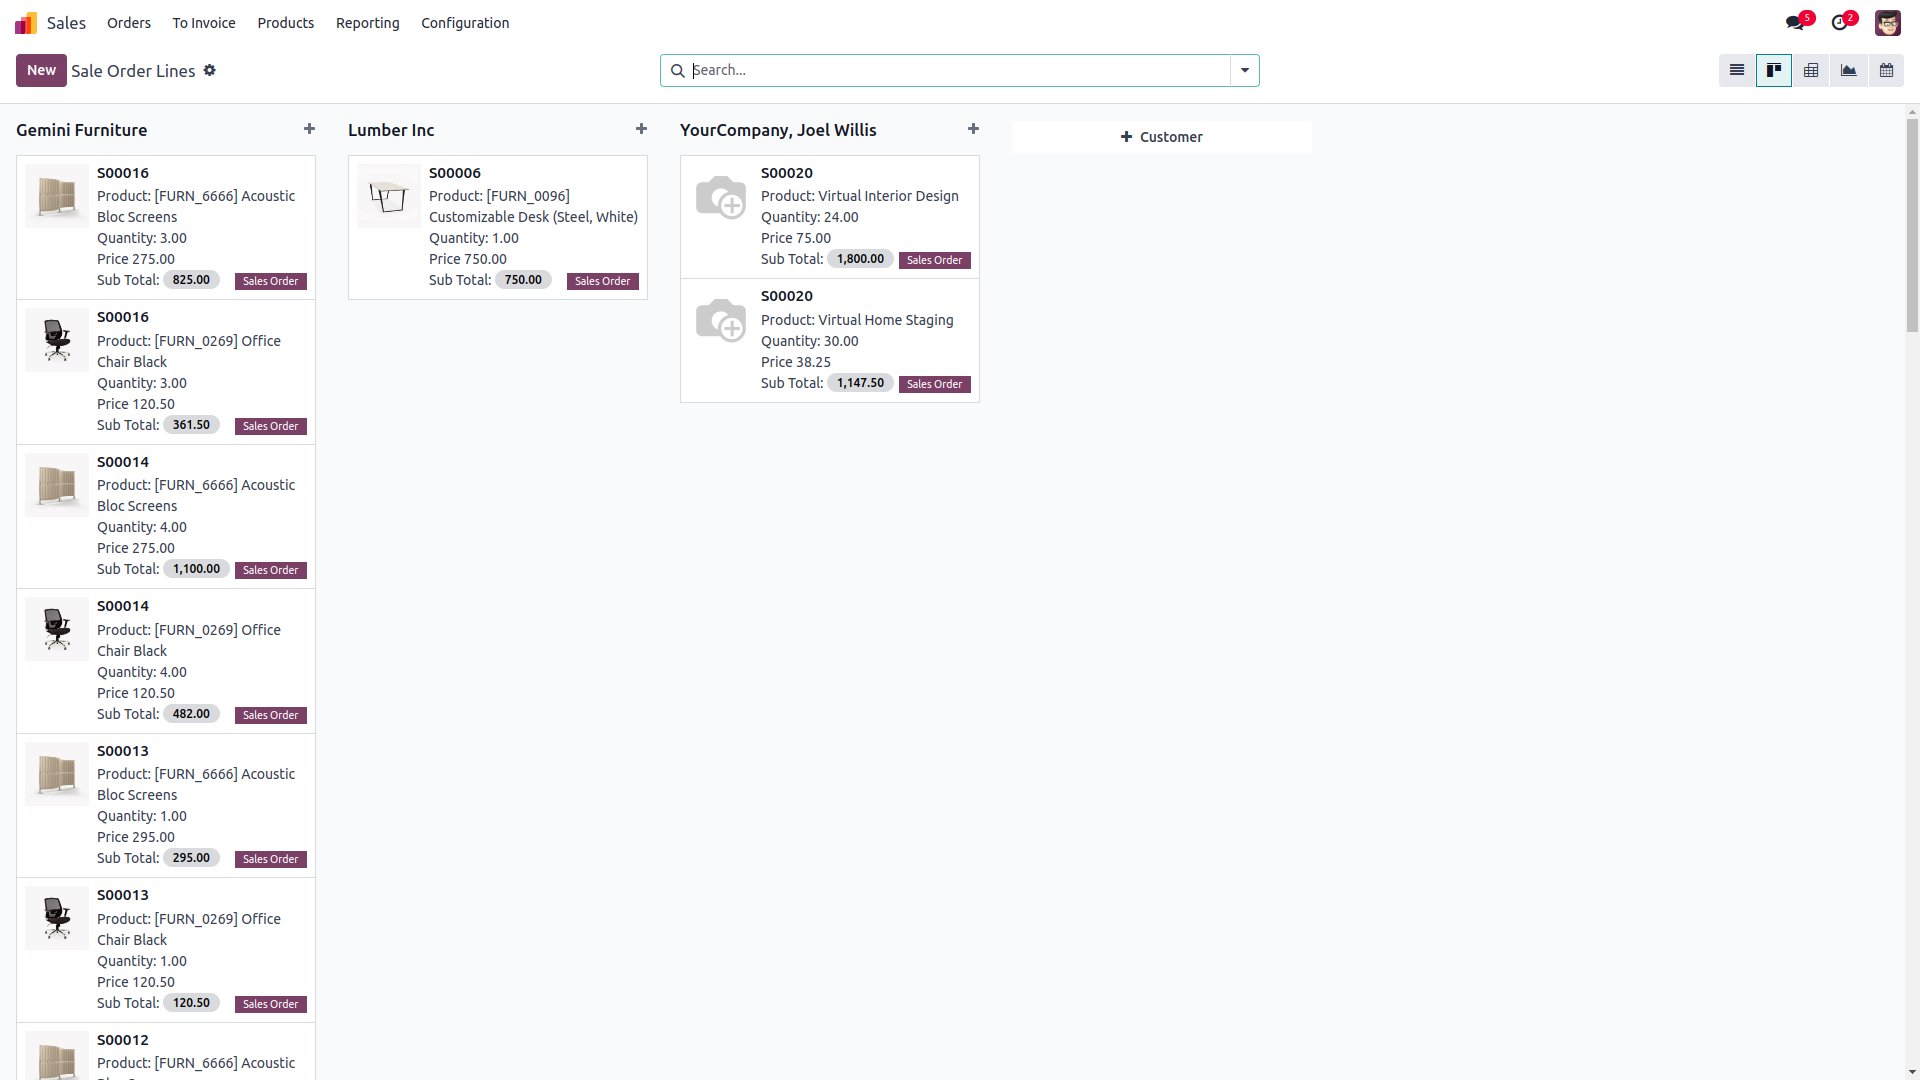The height and width of the screenshot is (1080, 1920).
Task: Click the plus in YourCompany, Joel Willis column
Action: click(973, 129)
